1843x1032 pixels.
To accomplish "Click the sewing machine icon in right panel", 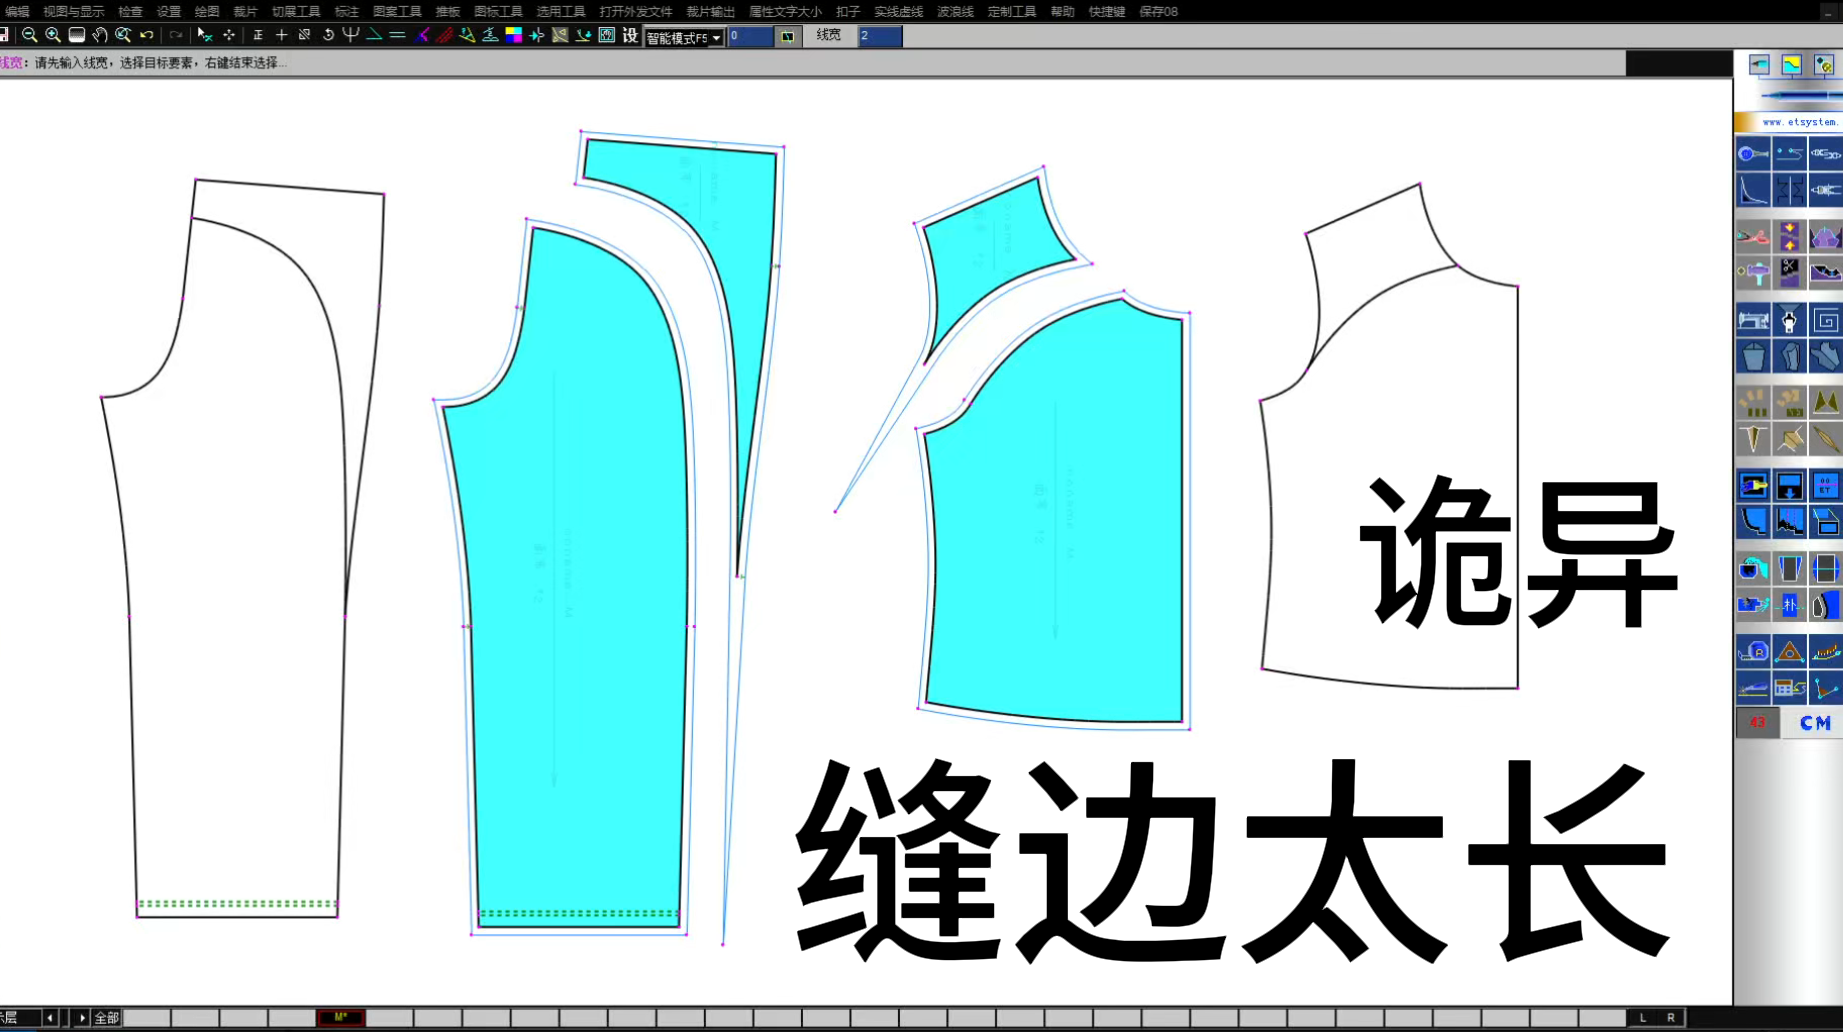I will (x=1753, y=320).
